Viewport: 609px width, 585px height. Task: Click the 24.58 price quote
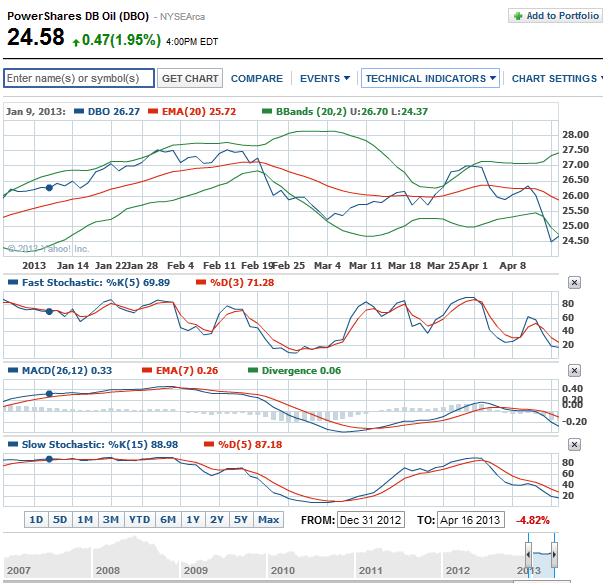36,37
